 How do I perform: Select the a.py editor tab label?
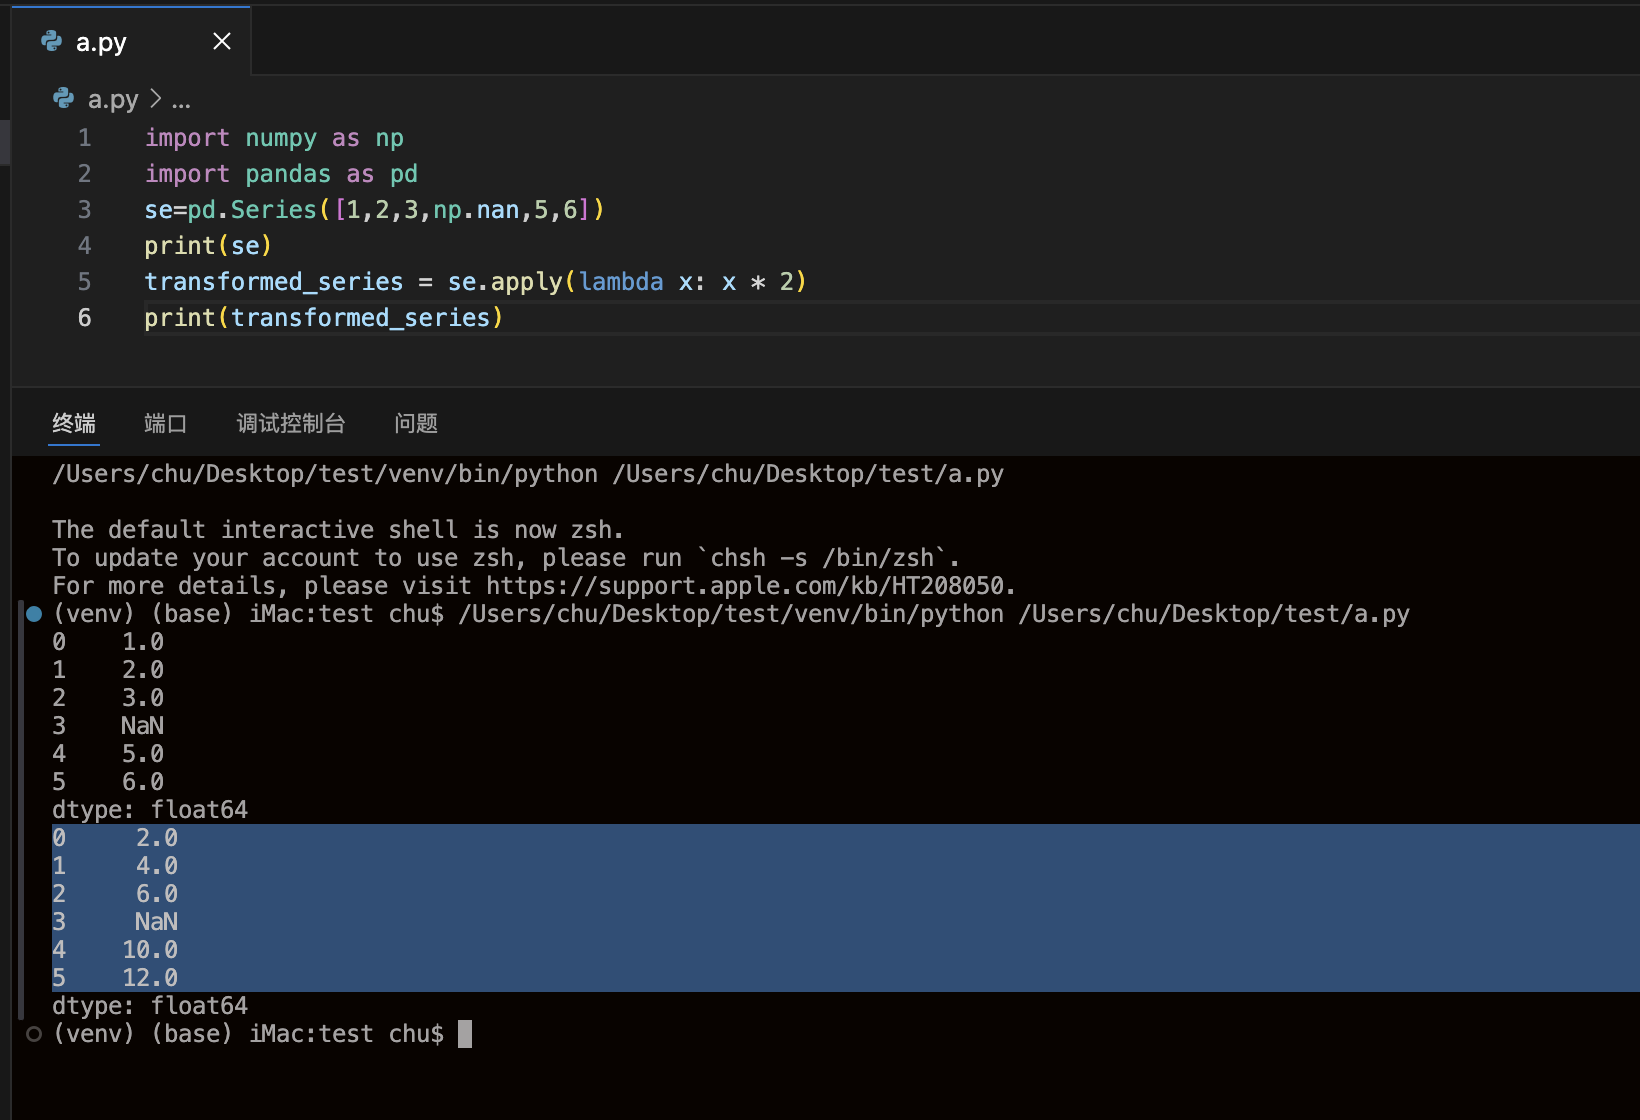pyautogui.click(x=101, y=42)
